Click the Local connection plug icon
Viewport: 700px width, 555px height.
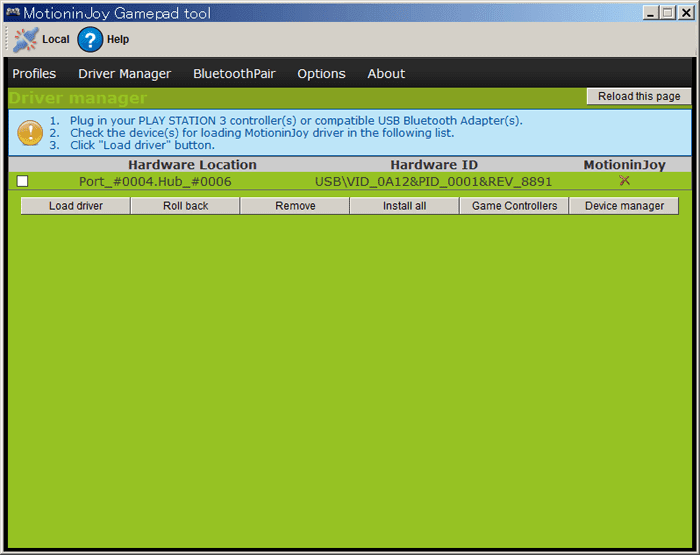[25, 39]
